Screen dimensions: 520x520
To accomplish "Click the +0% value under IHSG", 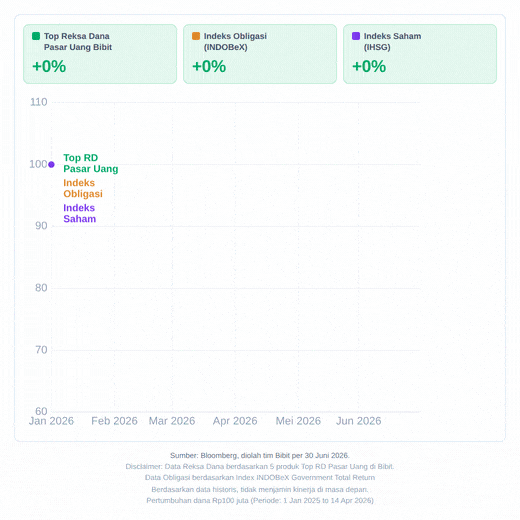I will point(369,66).
